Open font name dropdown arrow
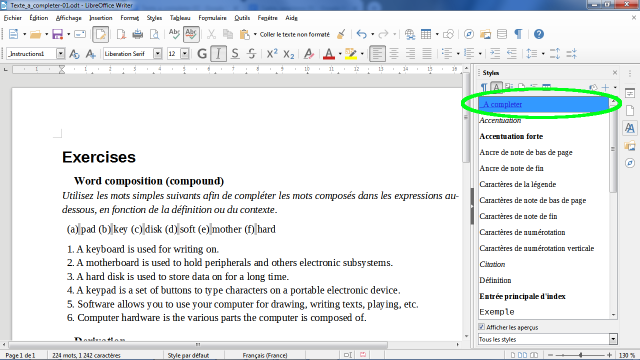Image resolution: width=640 pixels, height=360 pixels. (158, 53)
